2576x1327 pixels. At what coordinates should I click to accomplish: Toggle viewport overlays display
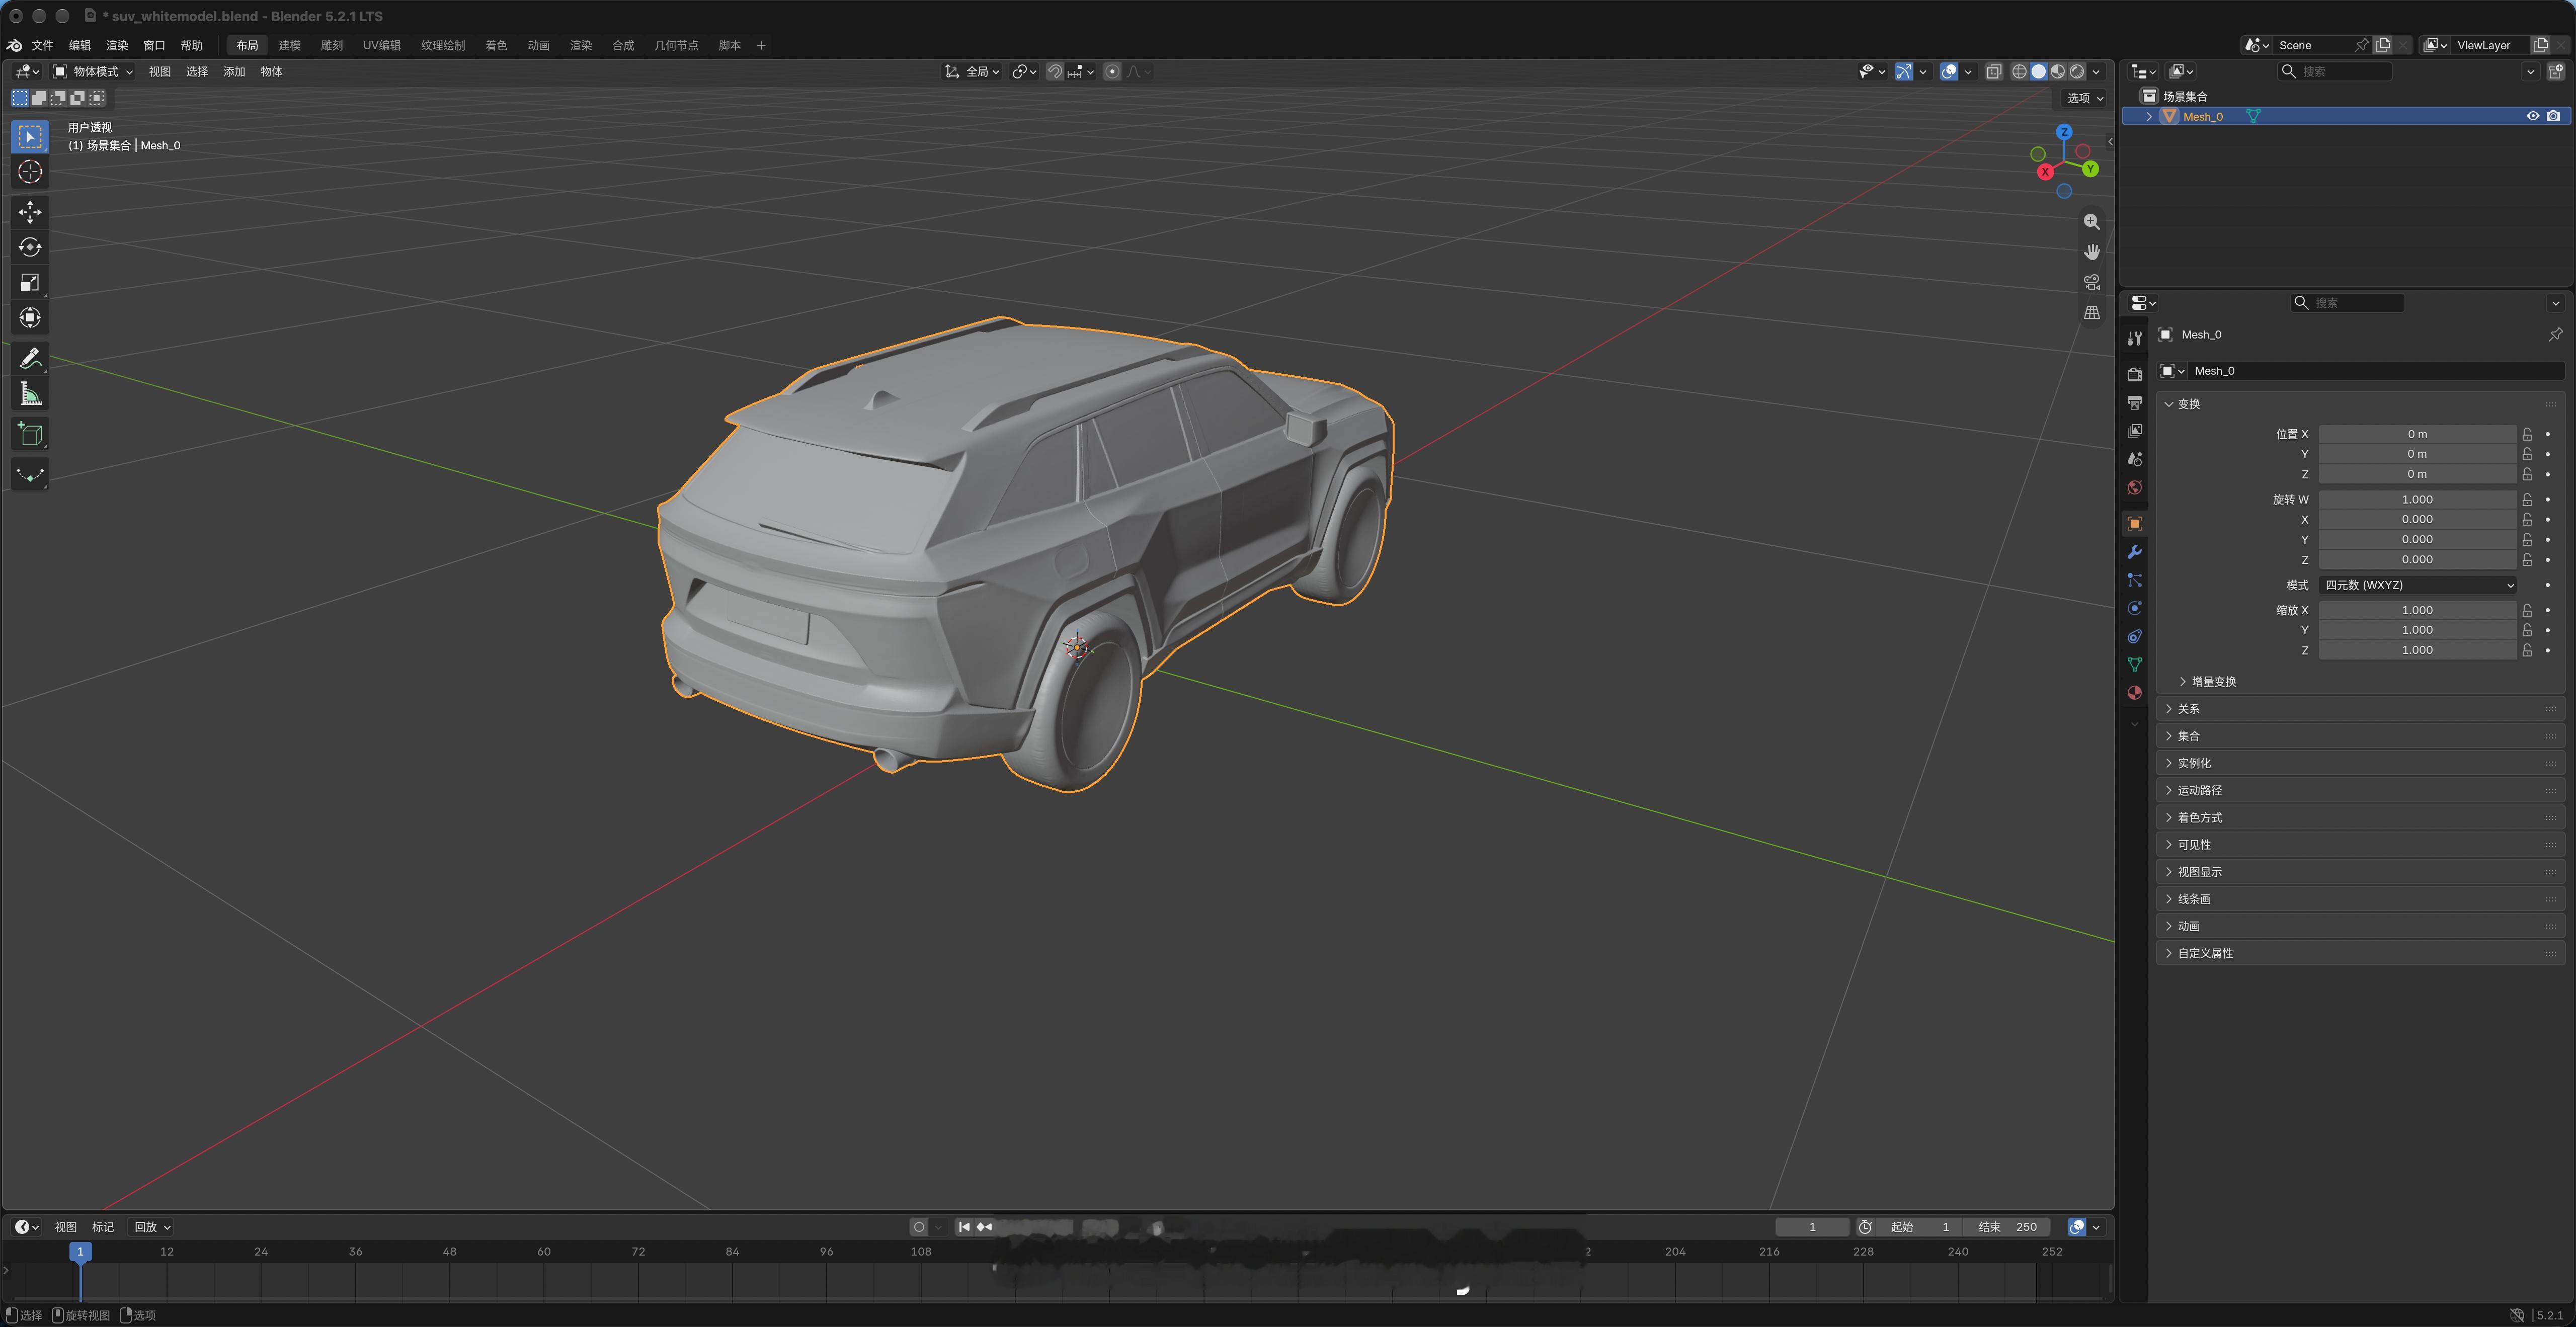1948,71
